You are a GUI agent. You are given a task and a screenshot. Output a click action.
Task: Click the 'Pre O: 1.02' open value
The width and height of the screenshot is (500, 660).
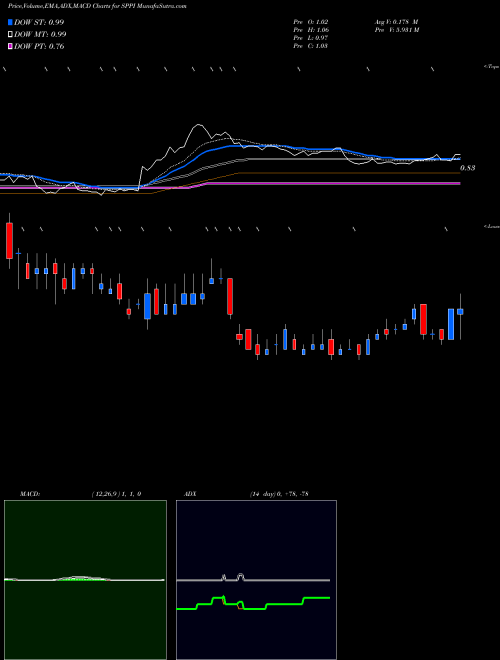click(x=311, y=22)
